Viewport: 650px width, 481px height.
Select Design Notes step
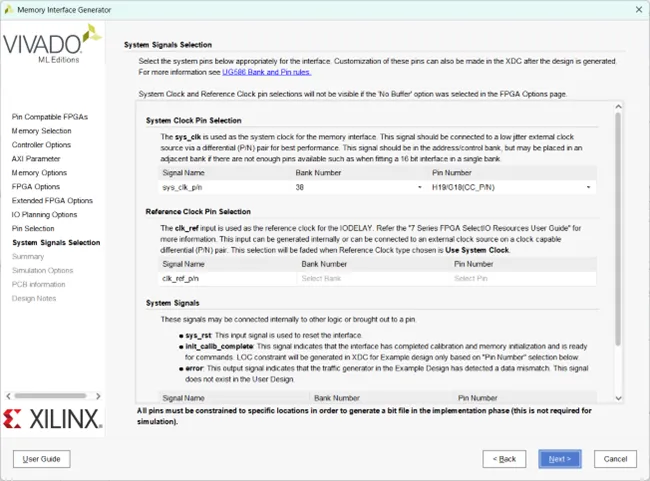coord(34,299)
